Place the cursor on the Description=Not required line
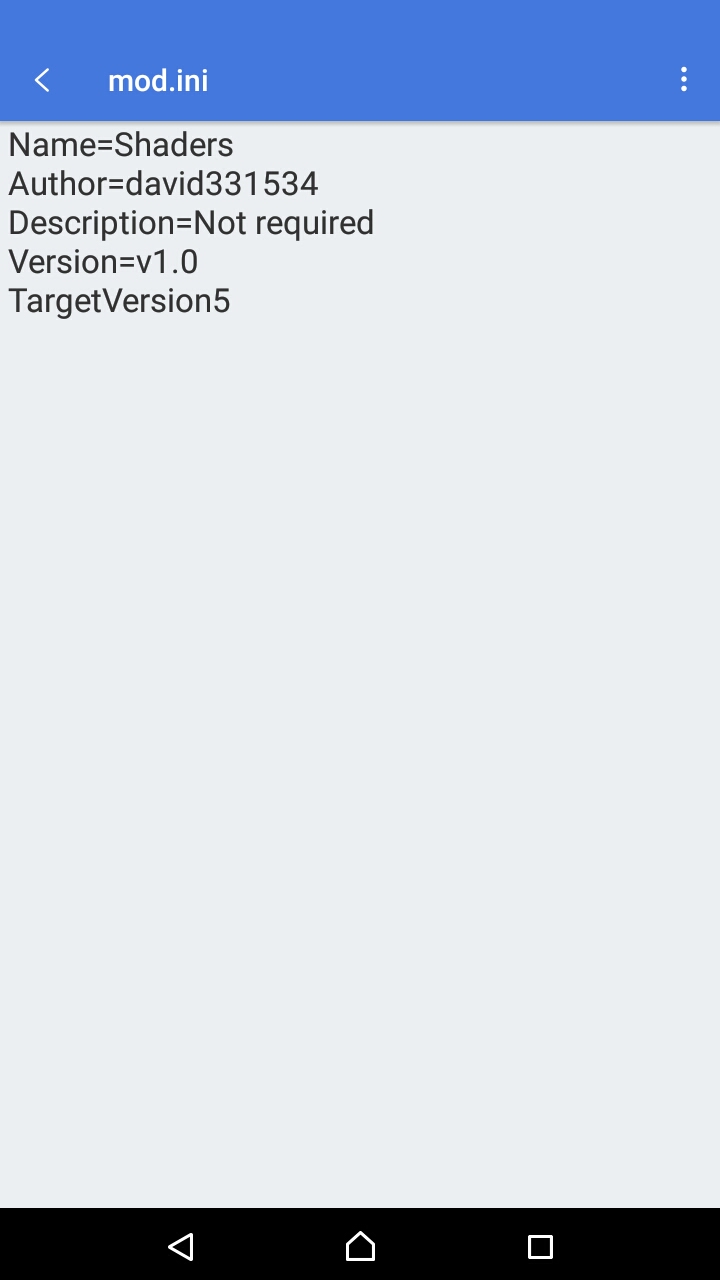720x1280 pixels. click(191, 223)
